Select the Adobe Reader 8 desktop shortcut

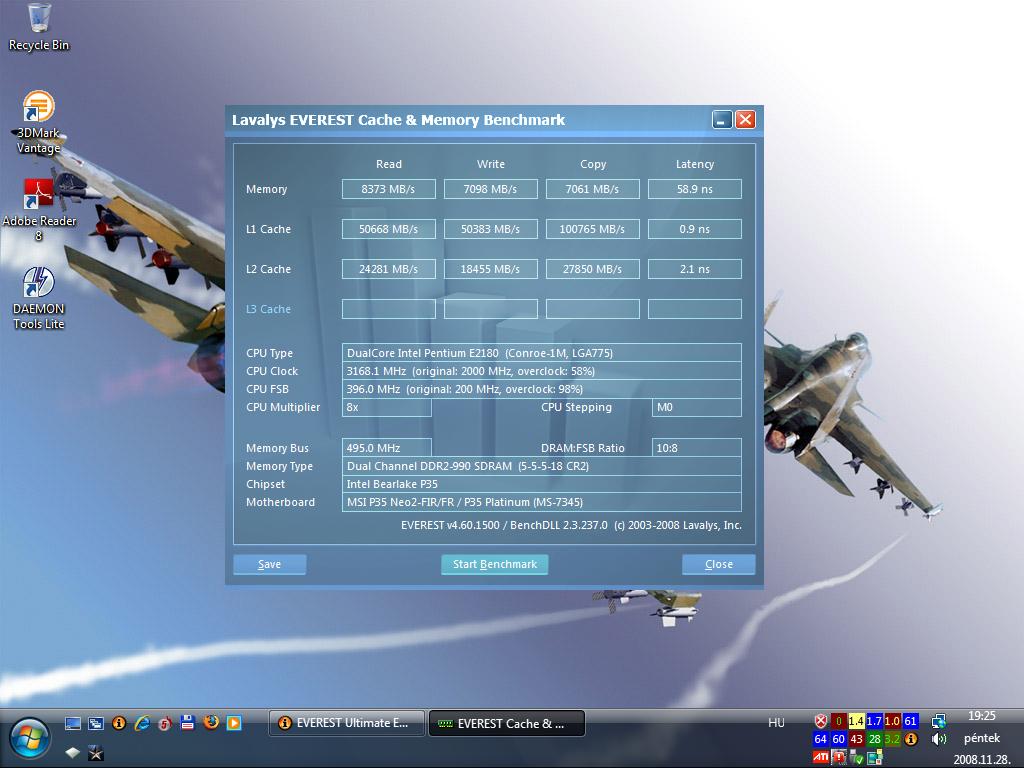[39, 209]
